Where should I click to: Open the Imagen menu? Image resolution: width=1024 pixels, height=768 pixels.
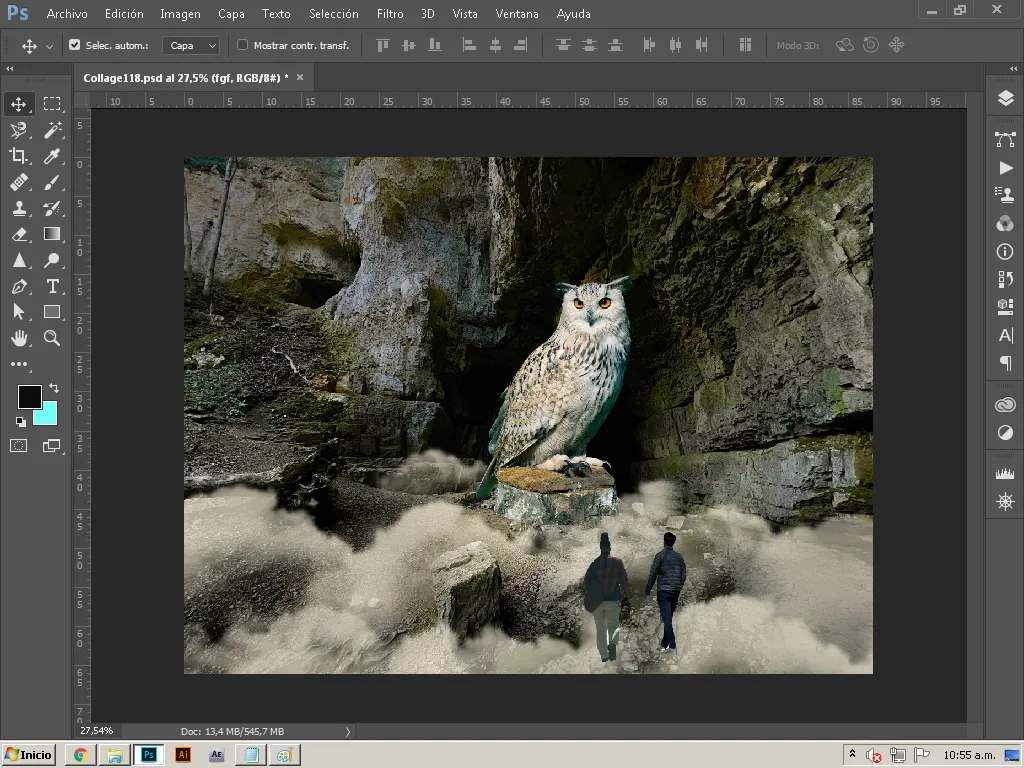point(180,14)
